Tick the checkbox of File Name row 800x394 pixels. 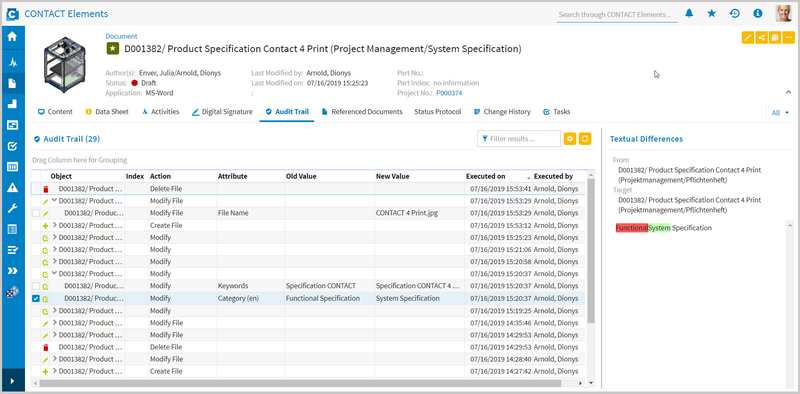coord(36,213)
